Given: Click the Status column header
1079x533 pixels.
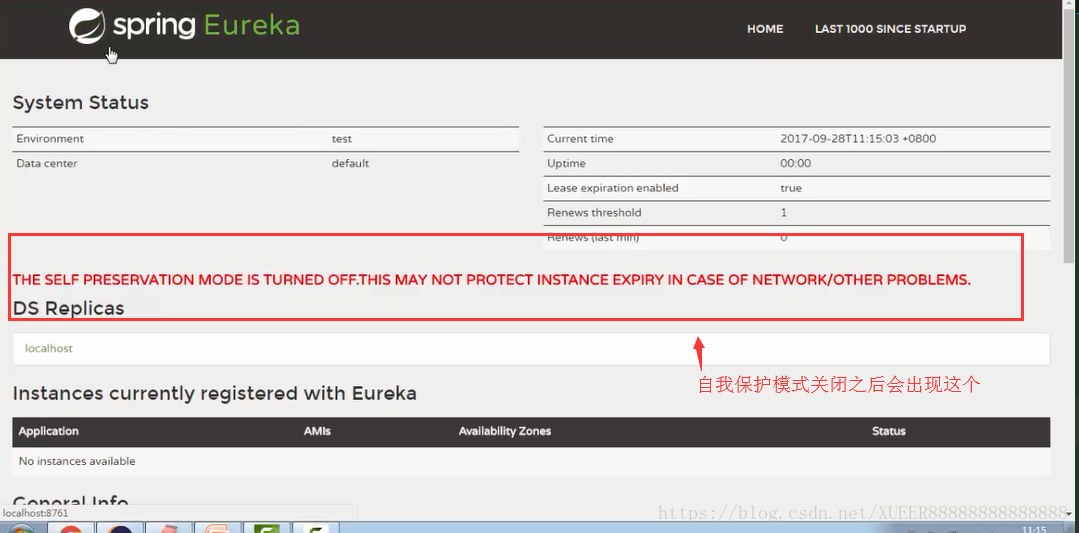Looking at the screenshot, I should coord(888,431).
